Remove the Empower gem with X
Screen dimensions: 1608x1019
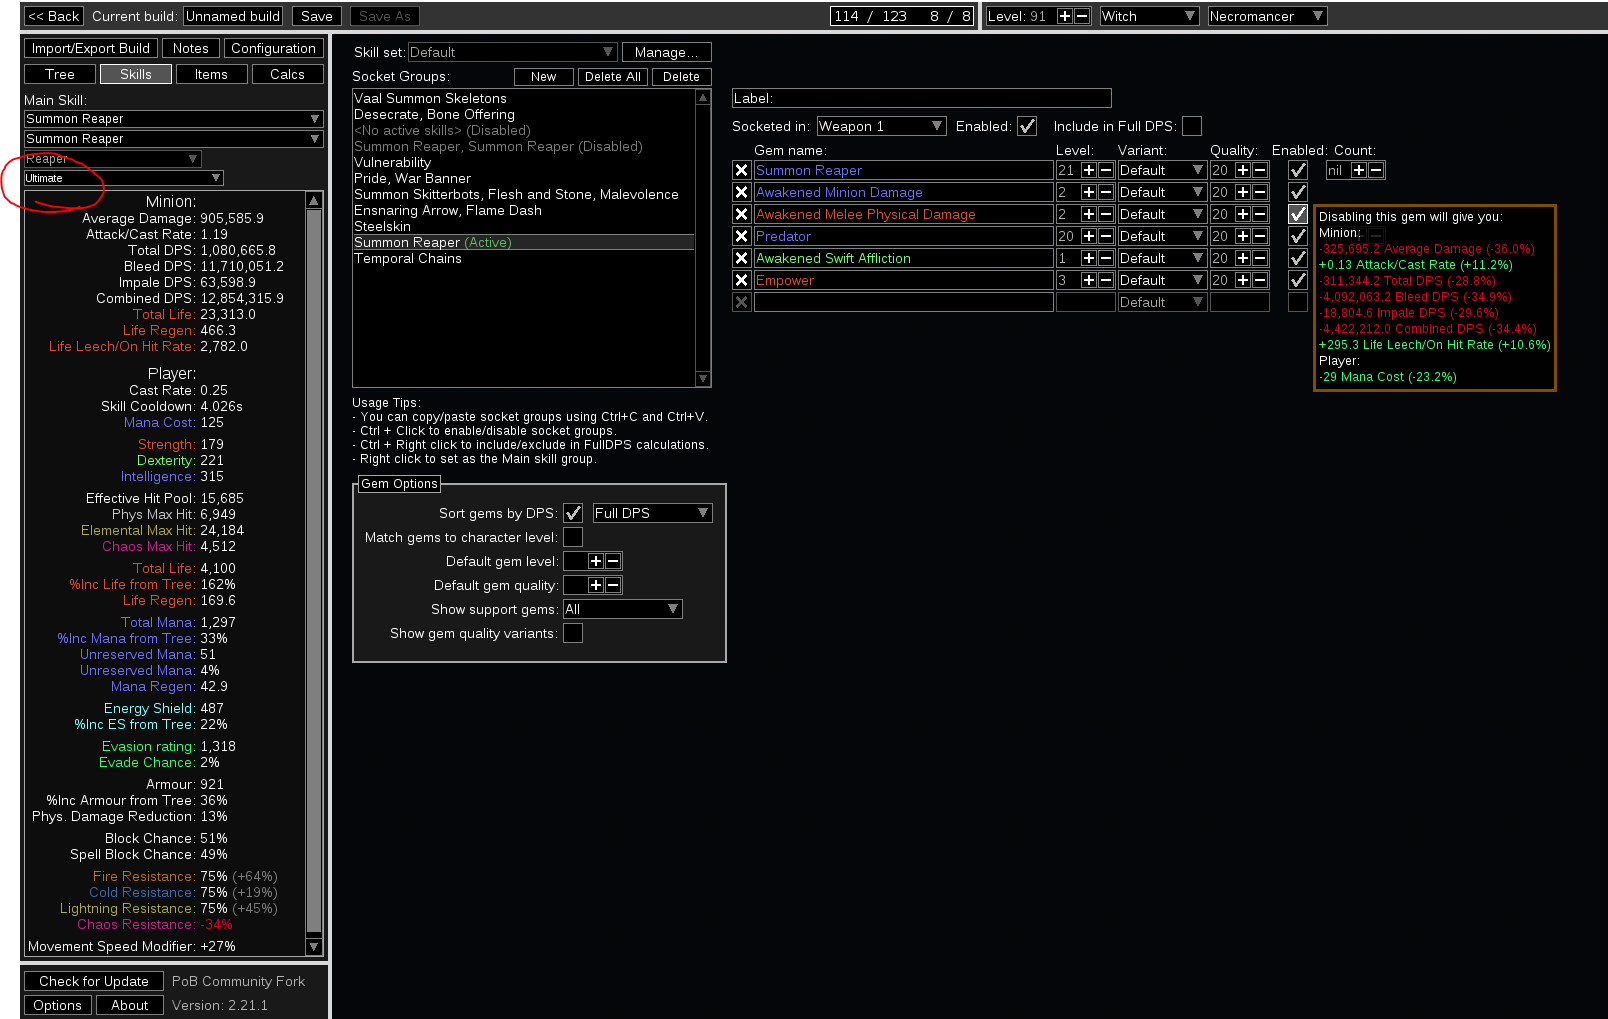tap(741, 280)
